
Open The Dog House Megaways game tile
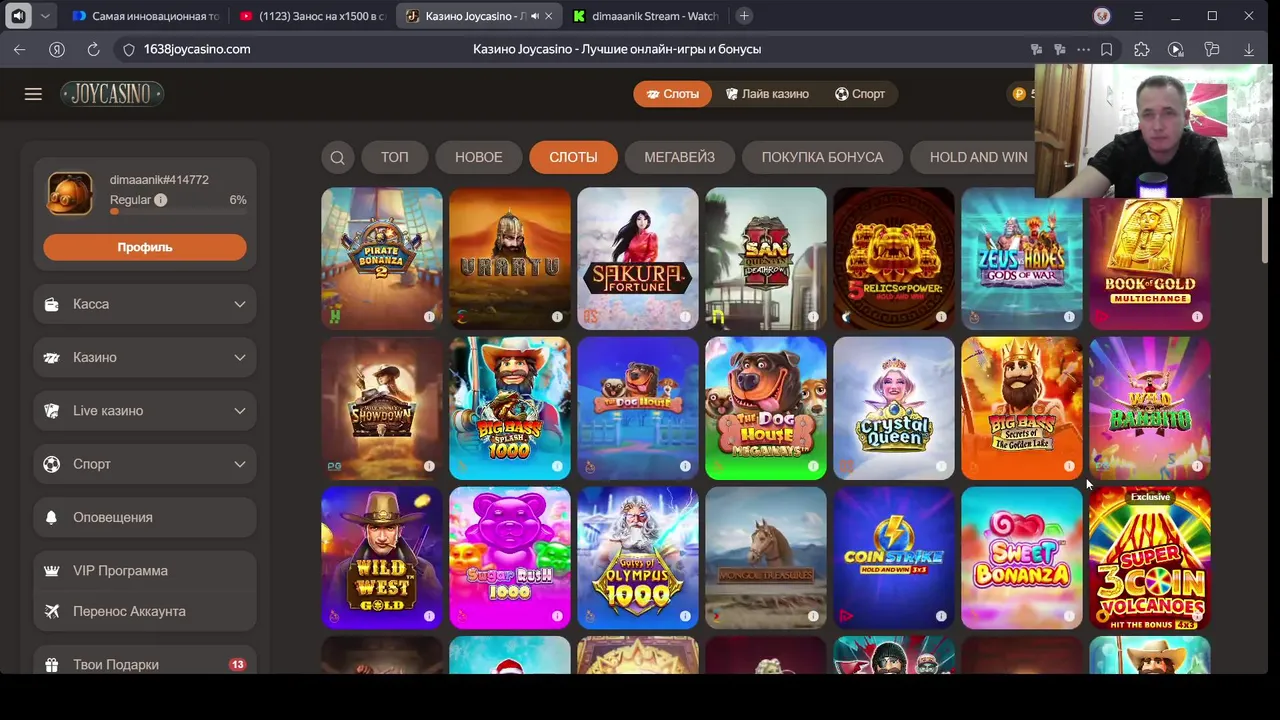765,408
